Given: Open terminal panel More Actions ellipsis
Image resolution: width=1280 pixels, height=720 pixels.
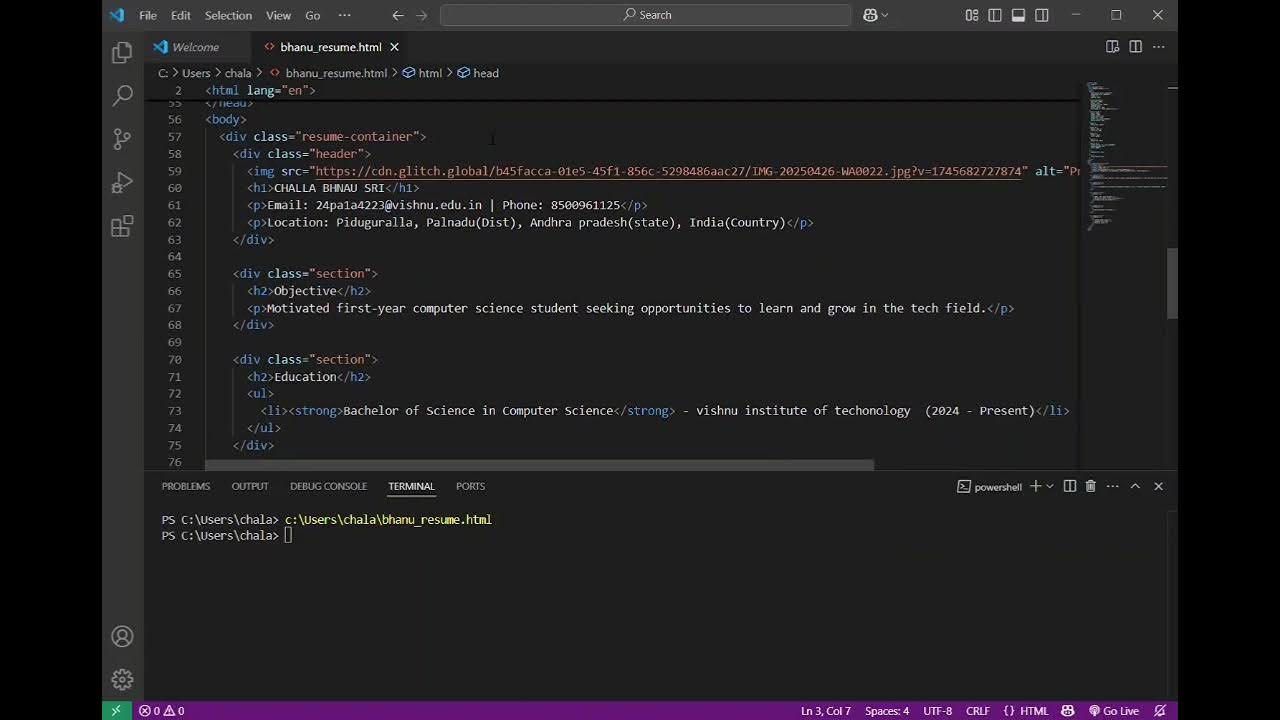Looking at the screenshot, I should tap(1112, 486).
